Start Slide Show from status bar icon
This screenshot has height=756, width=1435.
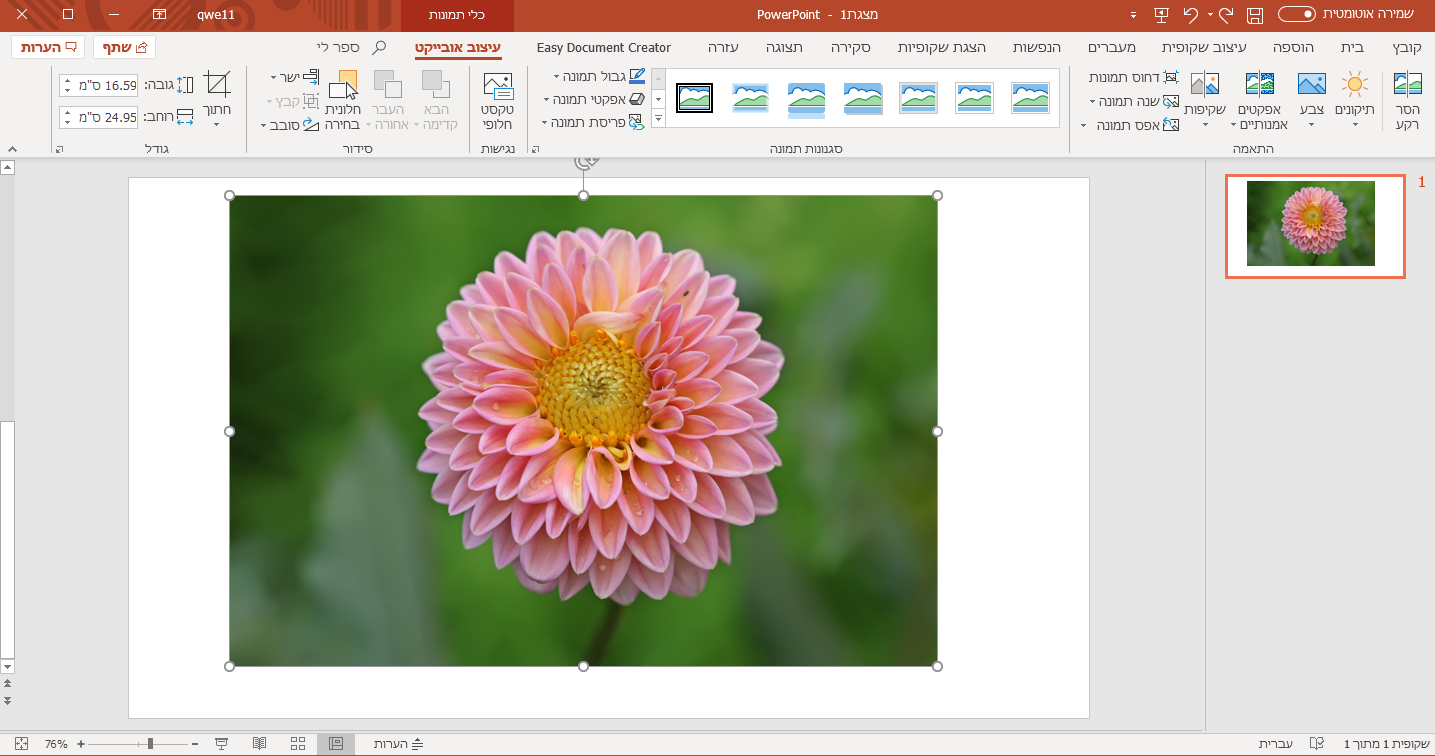(x=221, y=744)
